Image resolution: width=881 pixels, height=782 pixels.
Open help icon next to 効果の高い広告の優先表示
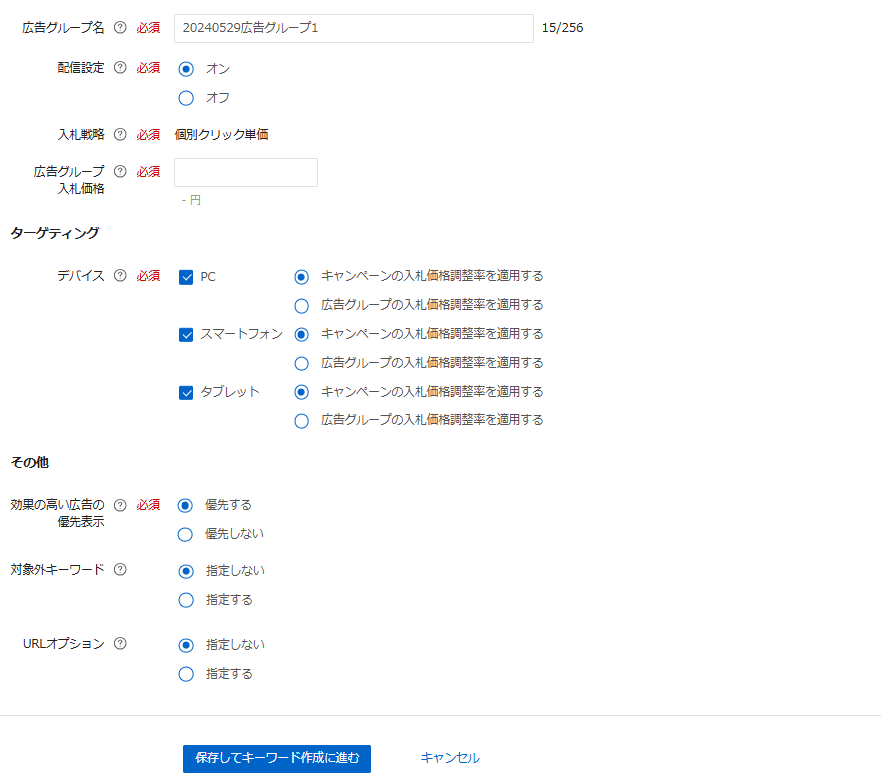[120, 505]
